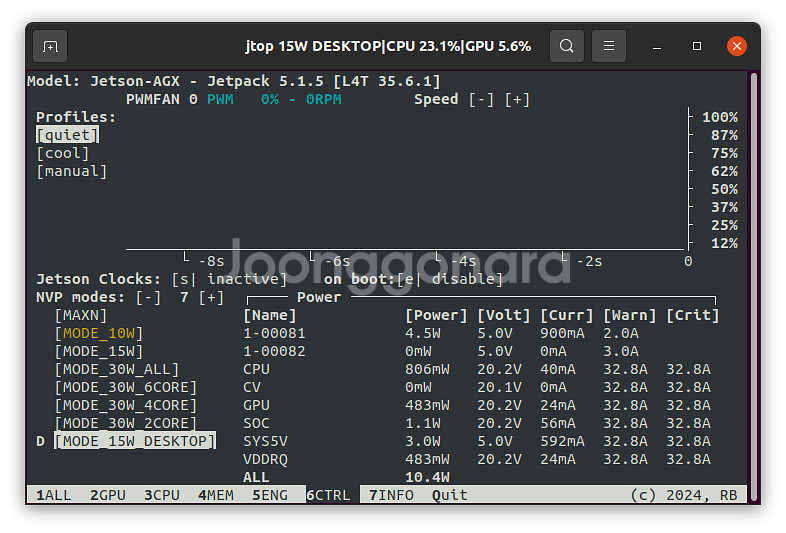Switch to the 2GPU tab
786x533 pixels.
click(x=108, y=495)
